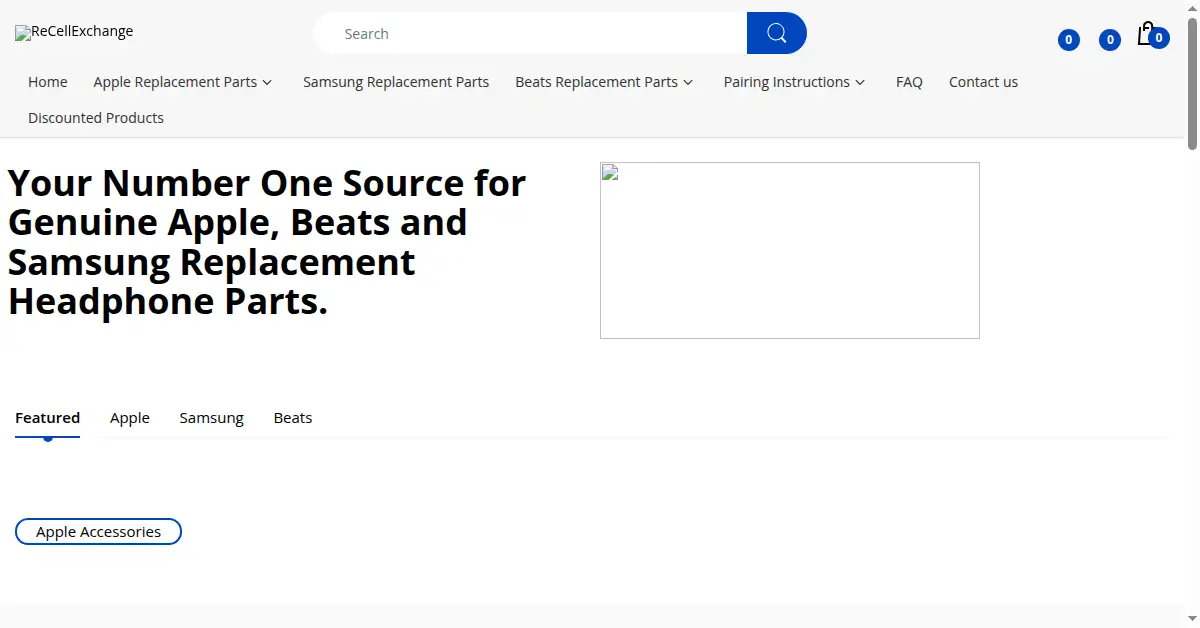Open Samsung Replacement Parts menu item
This screenshot has height=628, width=1200.
click(x=396, y=82)
